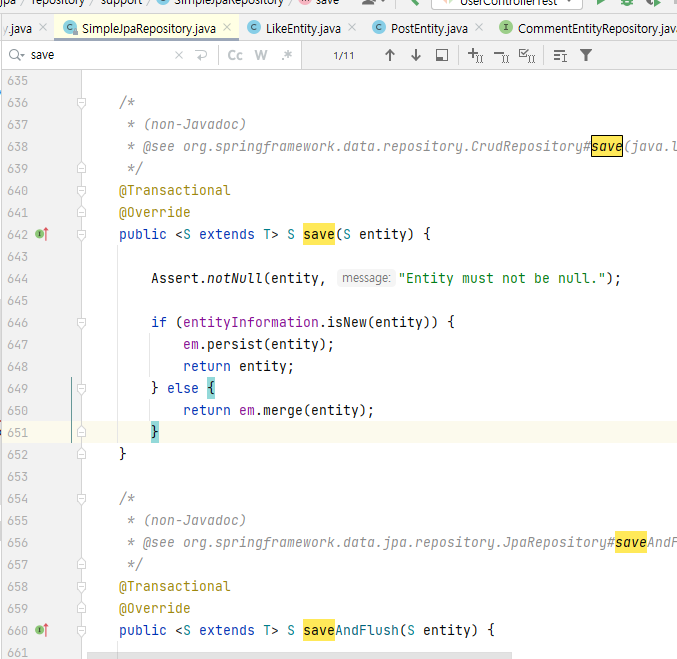Open the UserControllerTest run configuration dropdown
The image size is (677, 659).
click(509, 3)
